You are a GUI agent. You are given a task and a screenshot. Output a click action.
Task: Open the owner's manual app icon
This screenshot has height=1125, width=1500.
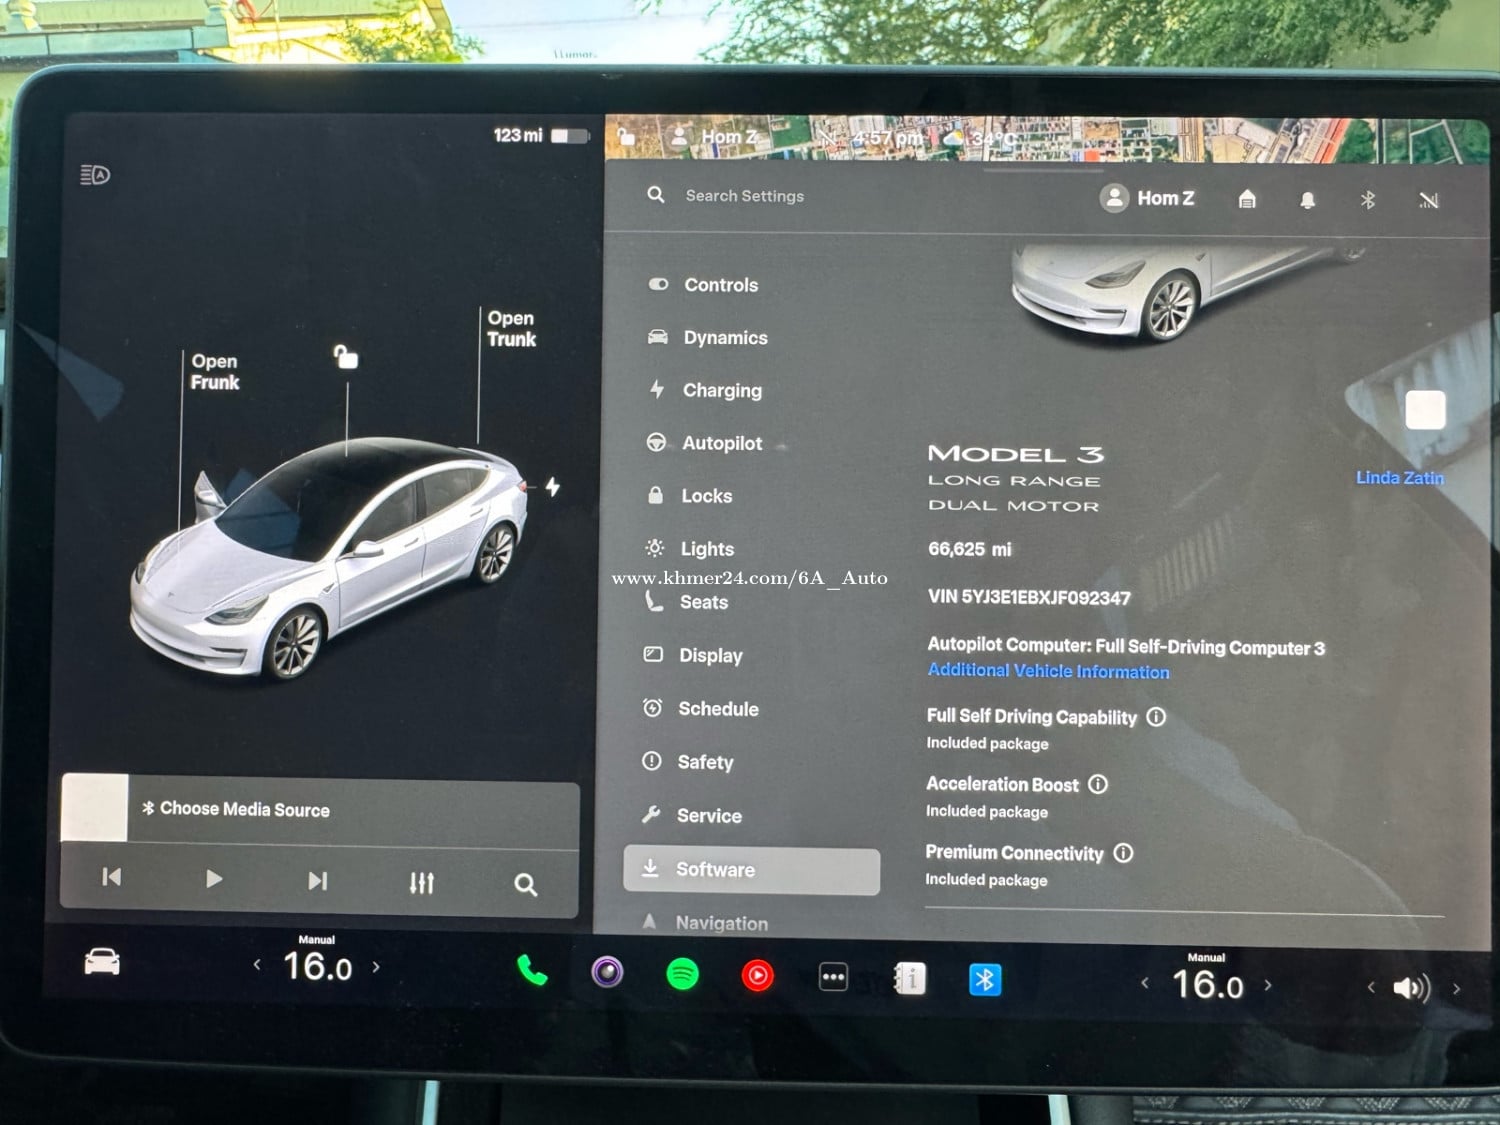pos(909,978)
